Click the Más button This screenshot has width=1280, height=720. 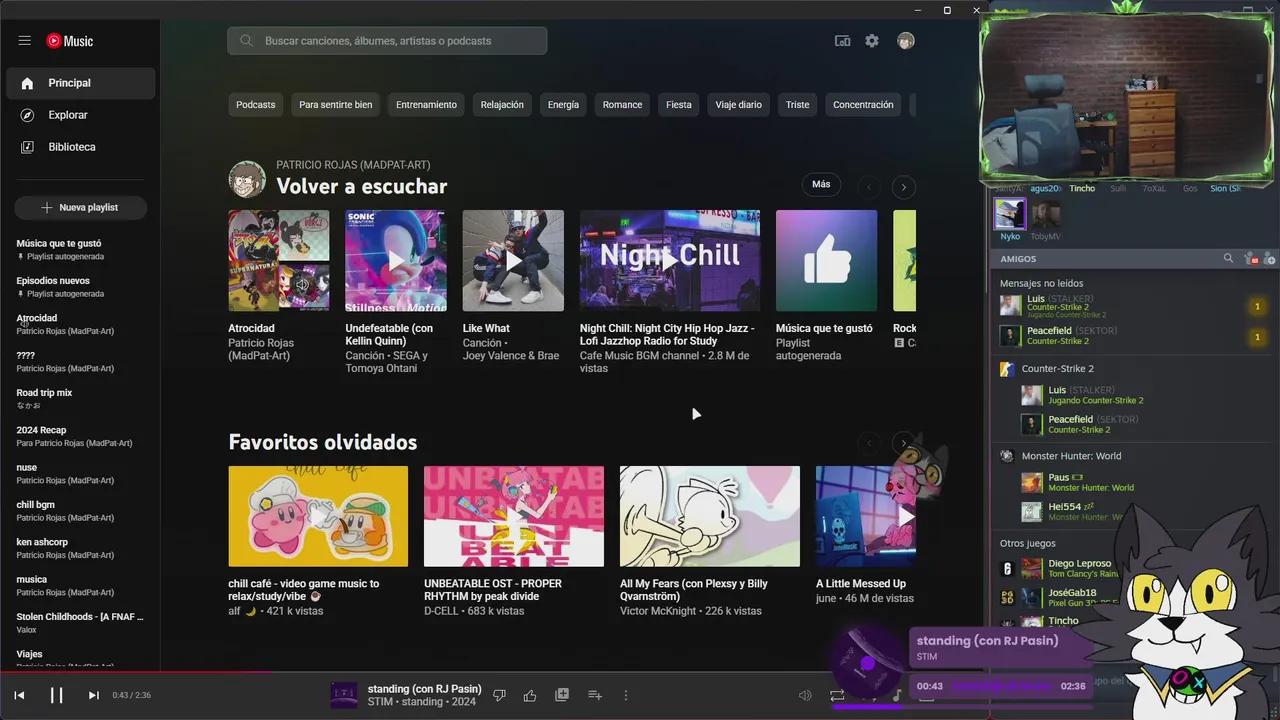click(x=821, y=184)
